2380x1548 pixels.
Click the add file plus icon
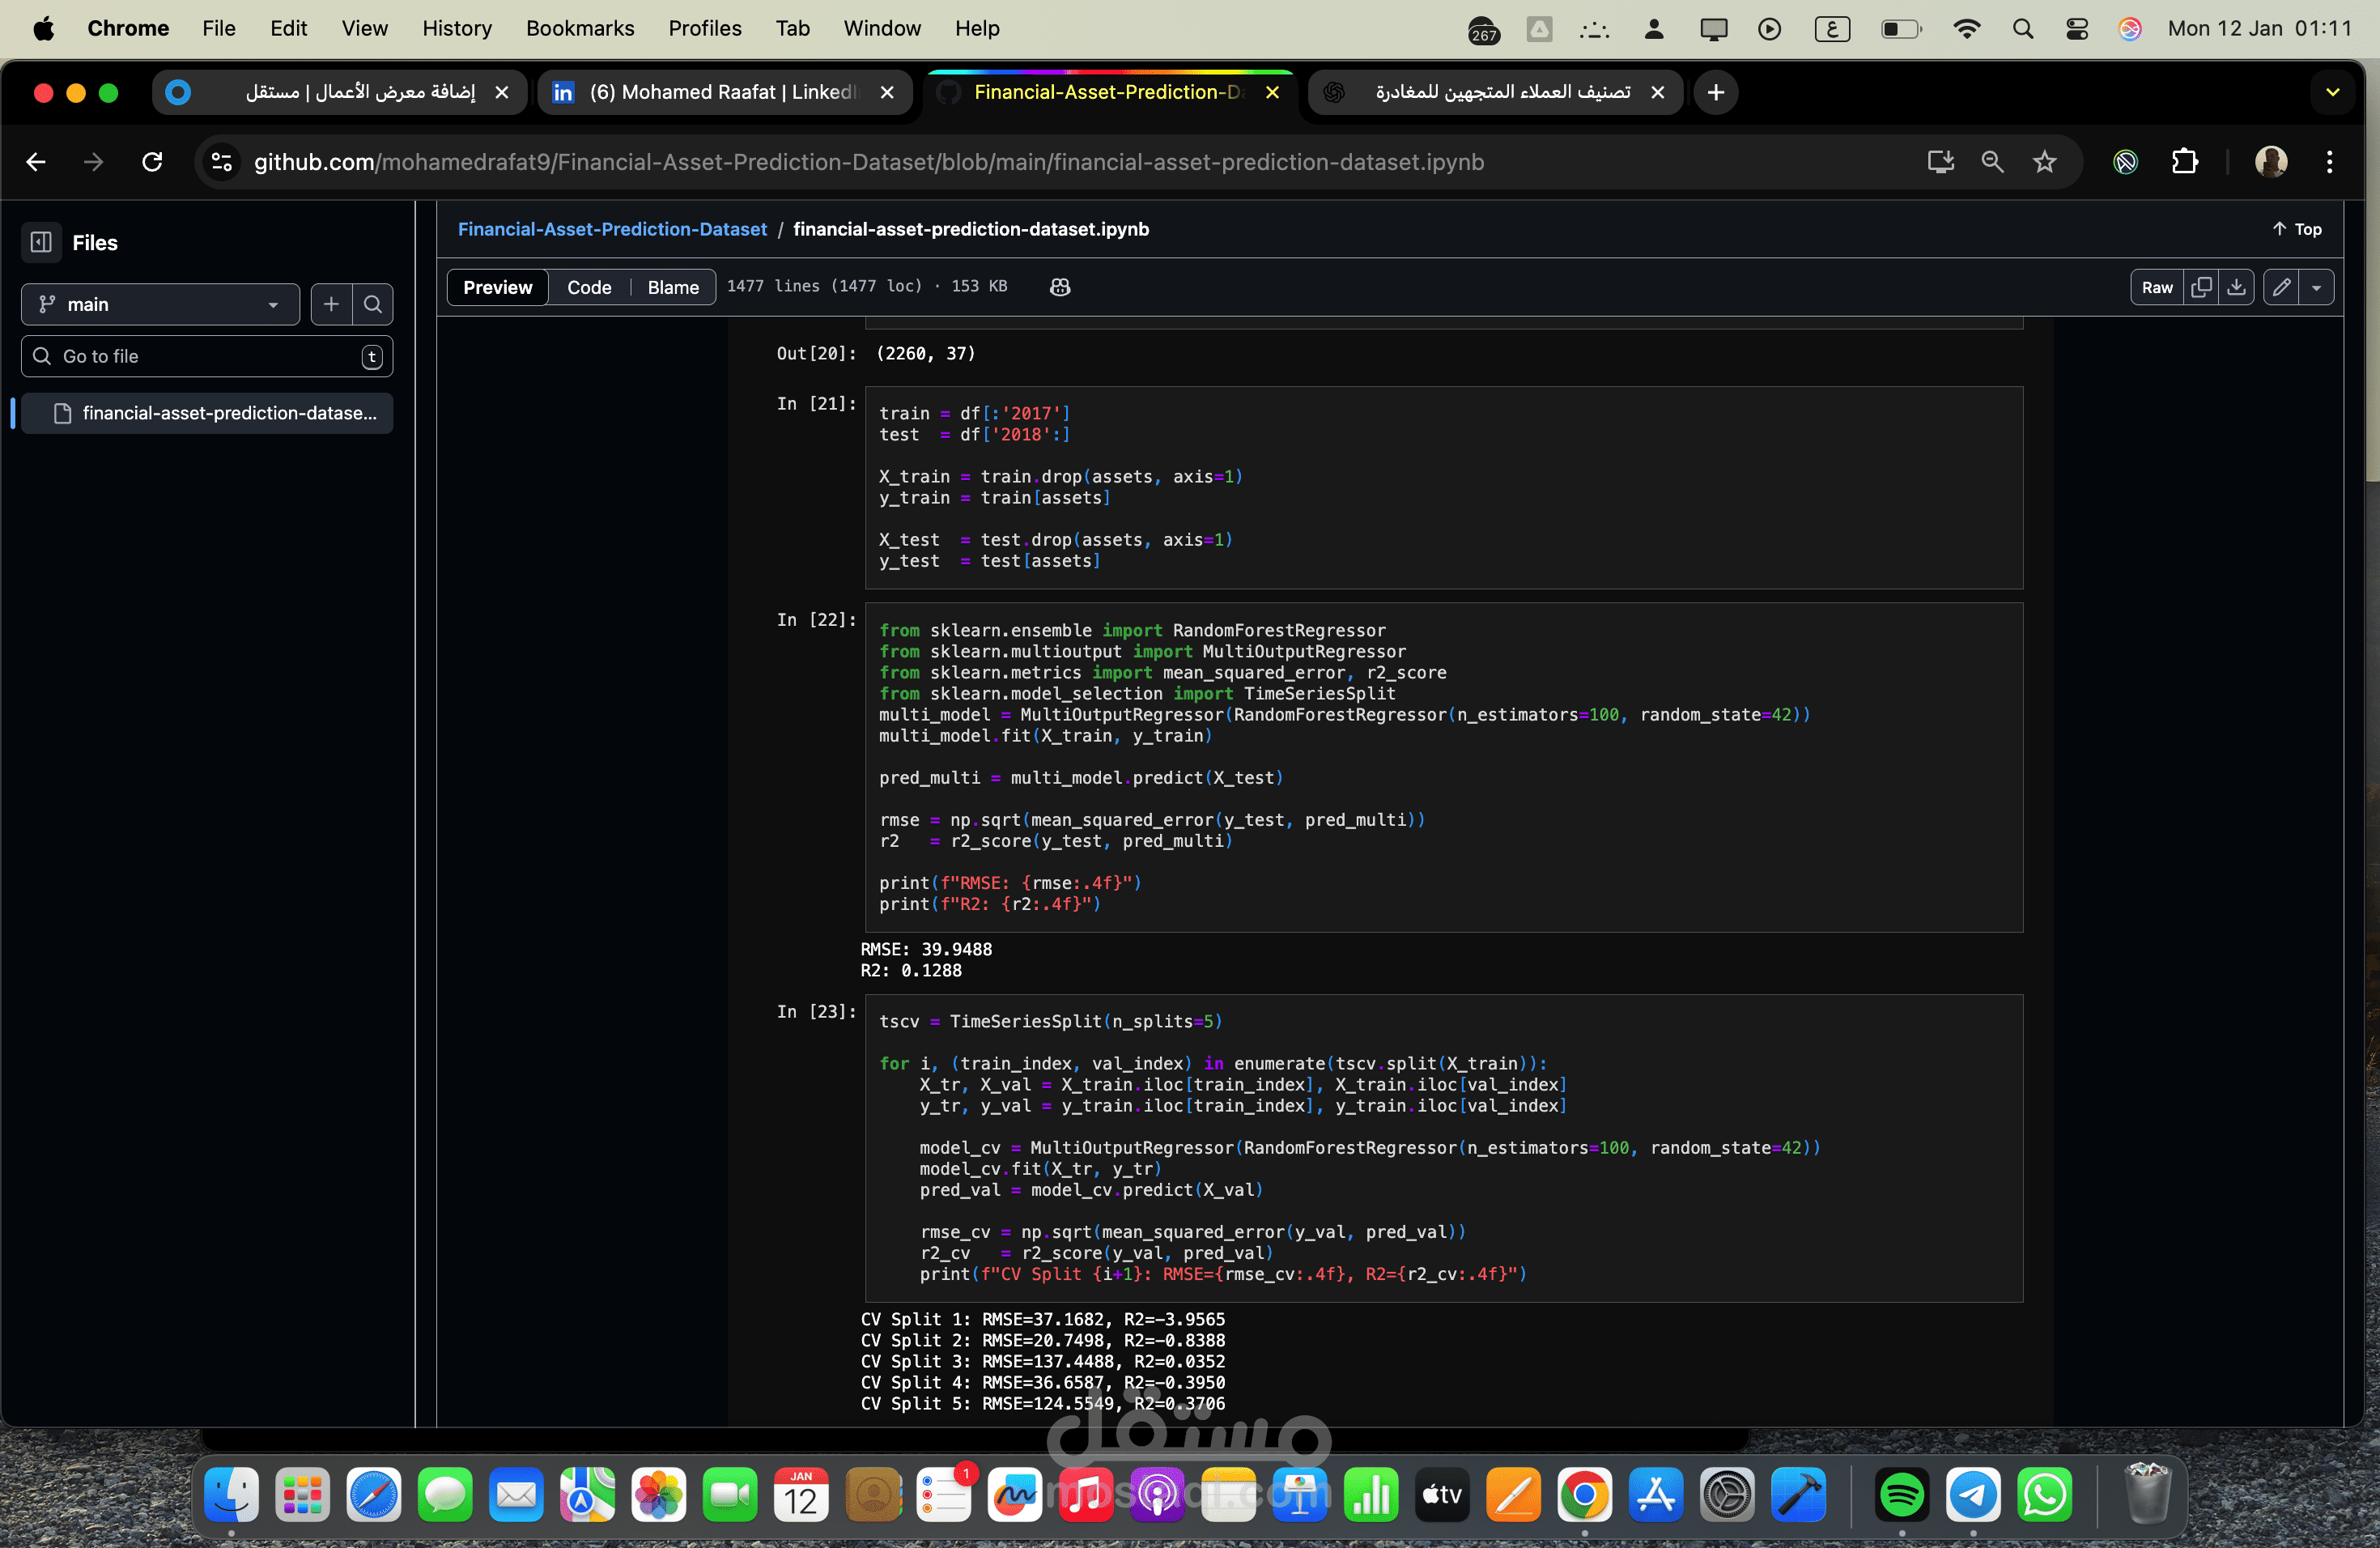point(331,304)
